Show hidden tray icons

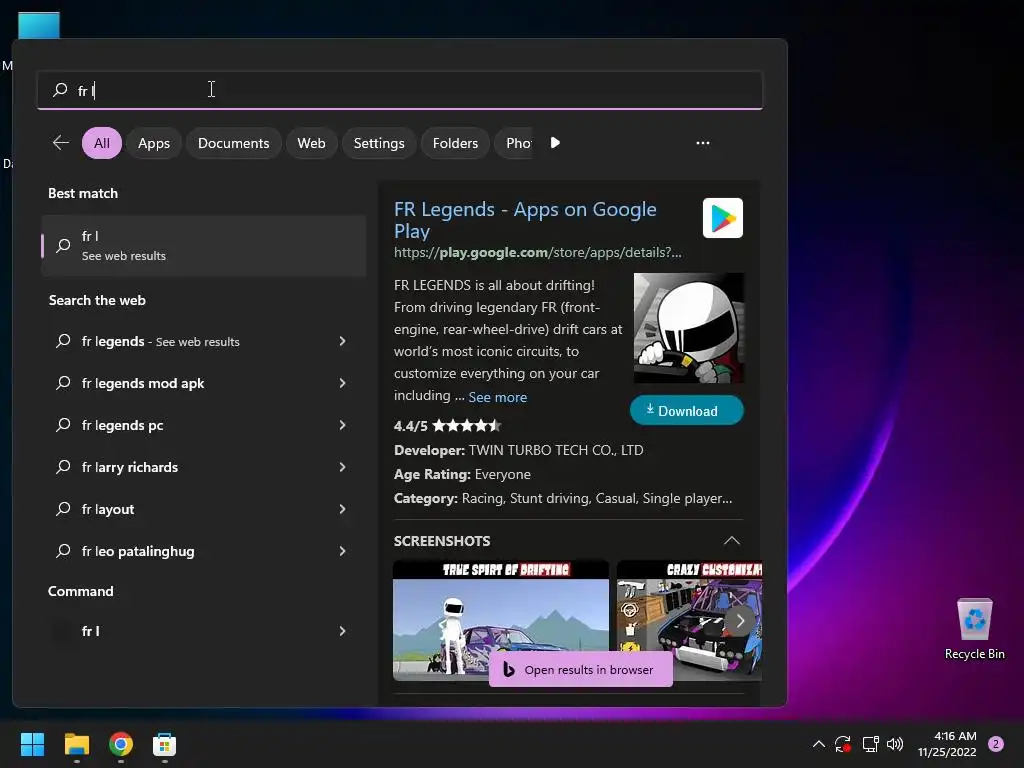(818, 744)
